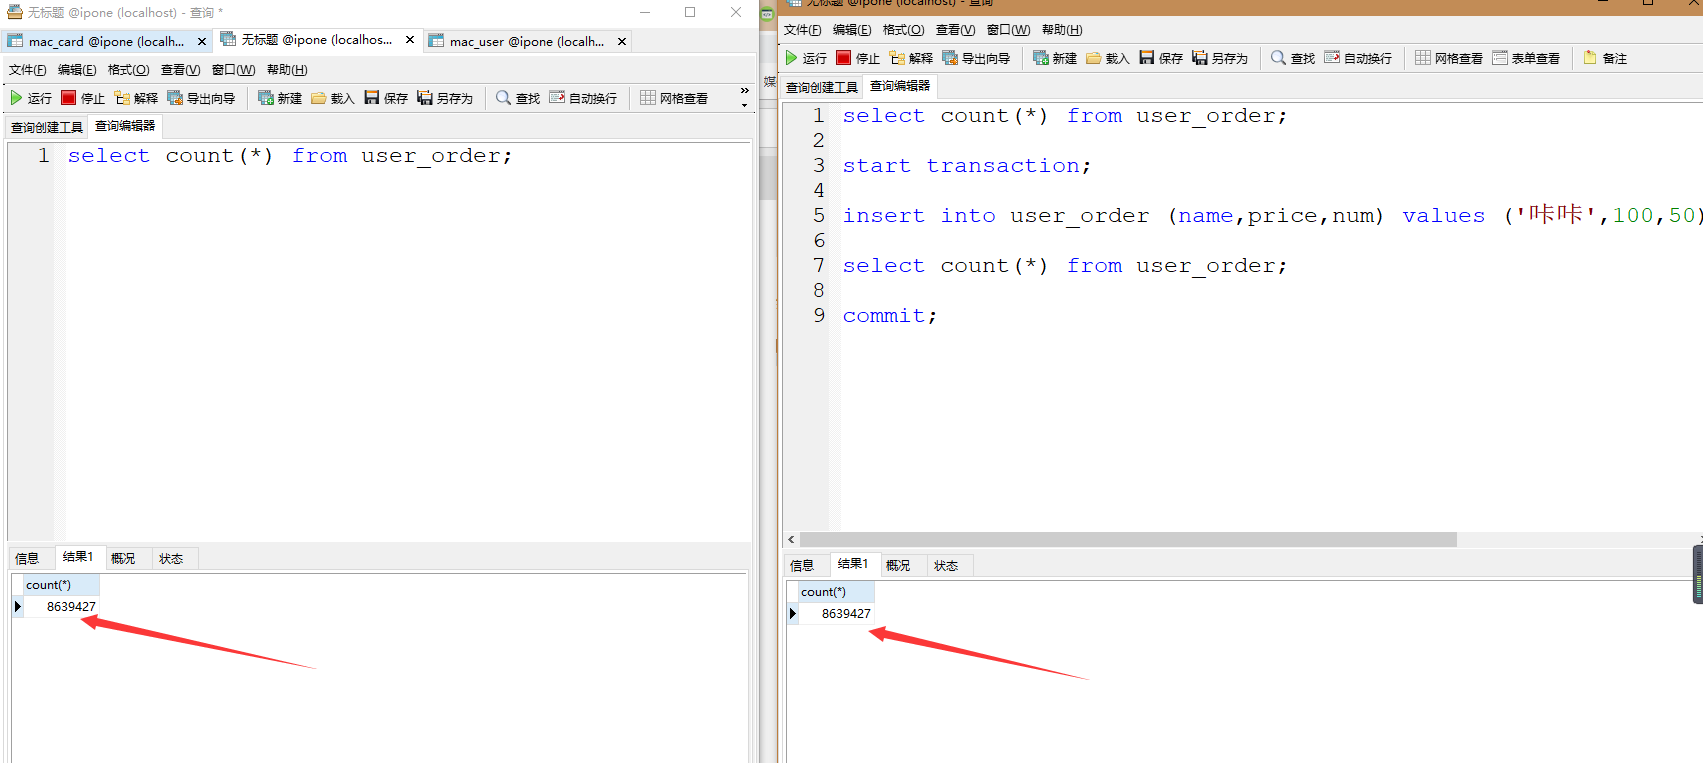Open Edit (编辑) menu in left window
The image size is (1703, 763).
77,70
